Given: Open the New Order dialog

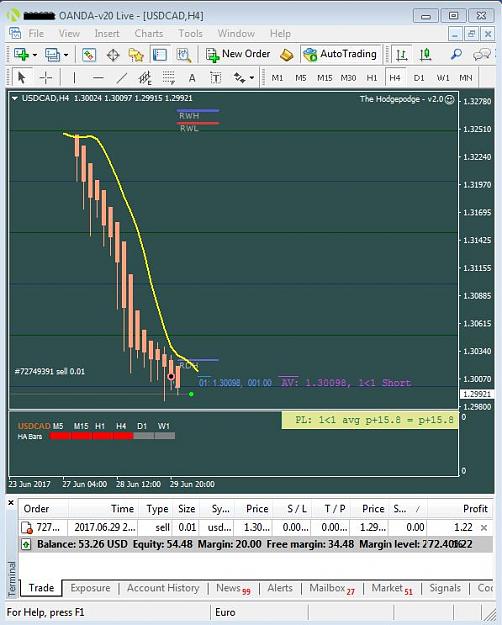Looking at the screenshot, I should click(238, 54).
